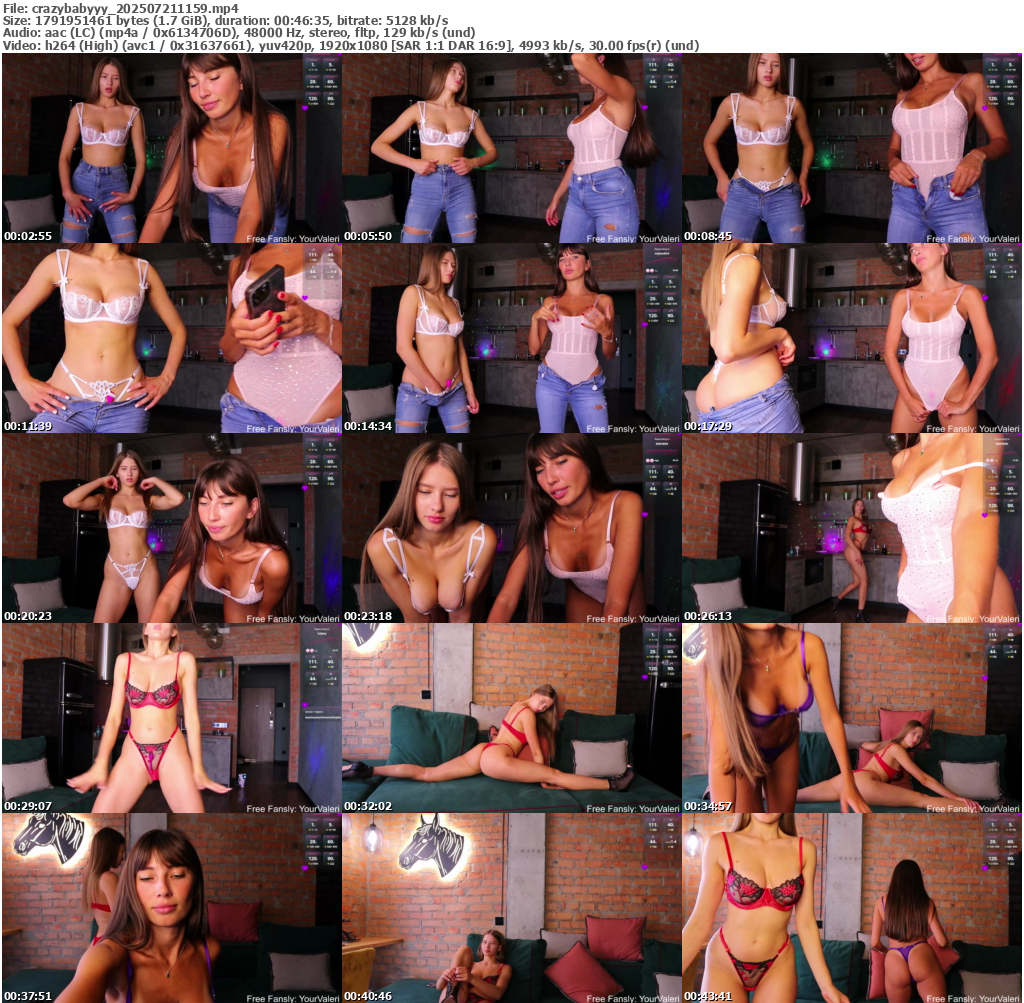This screenshot has width=1024, height=1003.
Task: Select the 00:37:51 thumbnail
Action: click(x=171, y=908)
